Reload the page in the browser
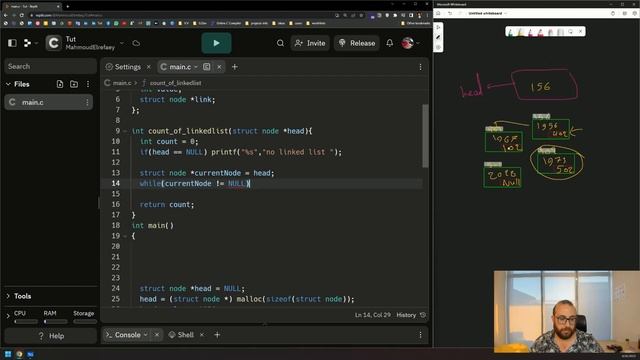640x360 pixels. 22,15
